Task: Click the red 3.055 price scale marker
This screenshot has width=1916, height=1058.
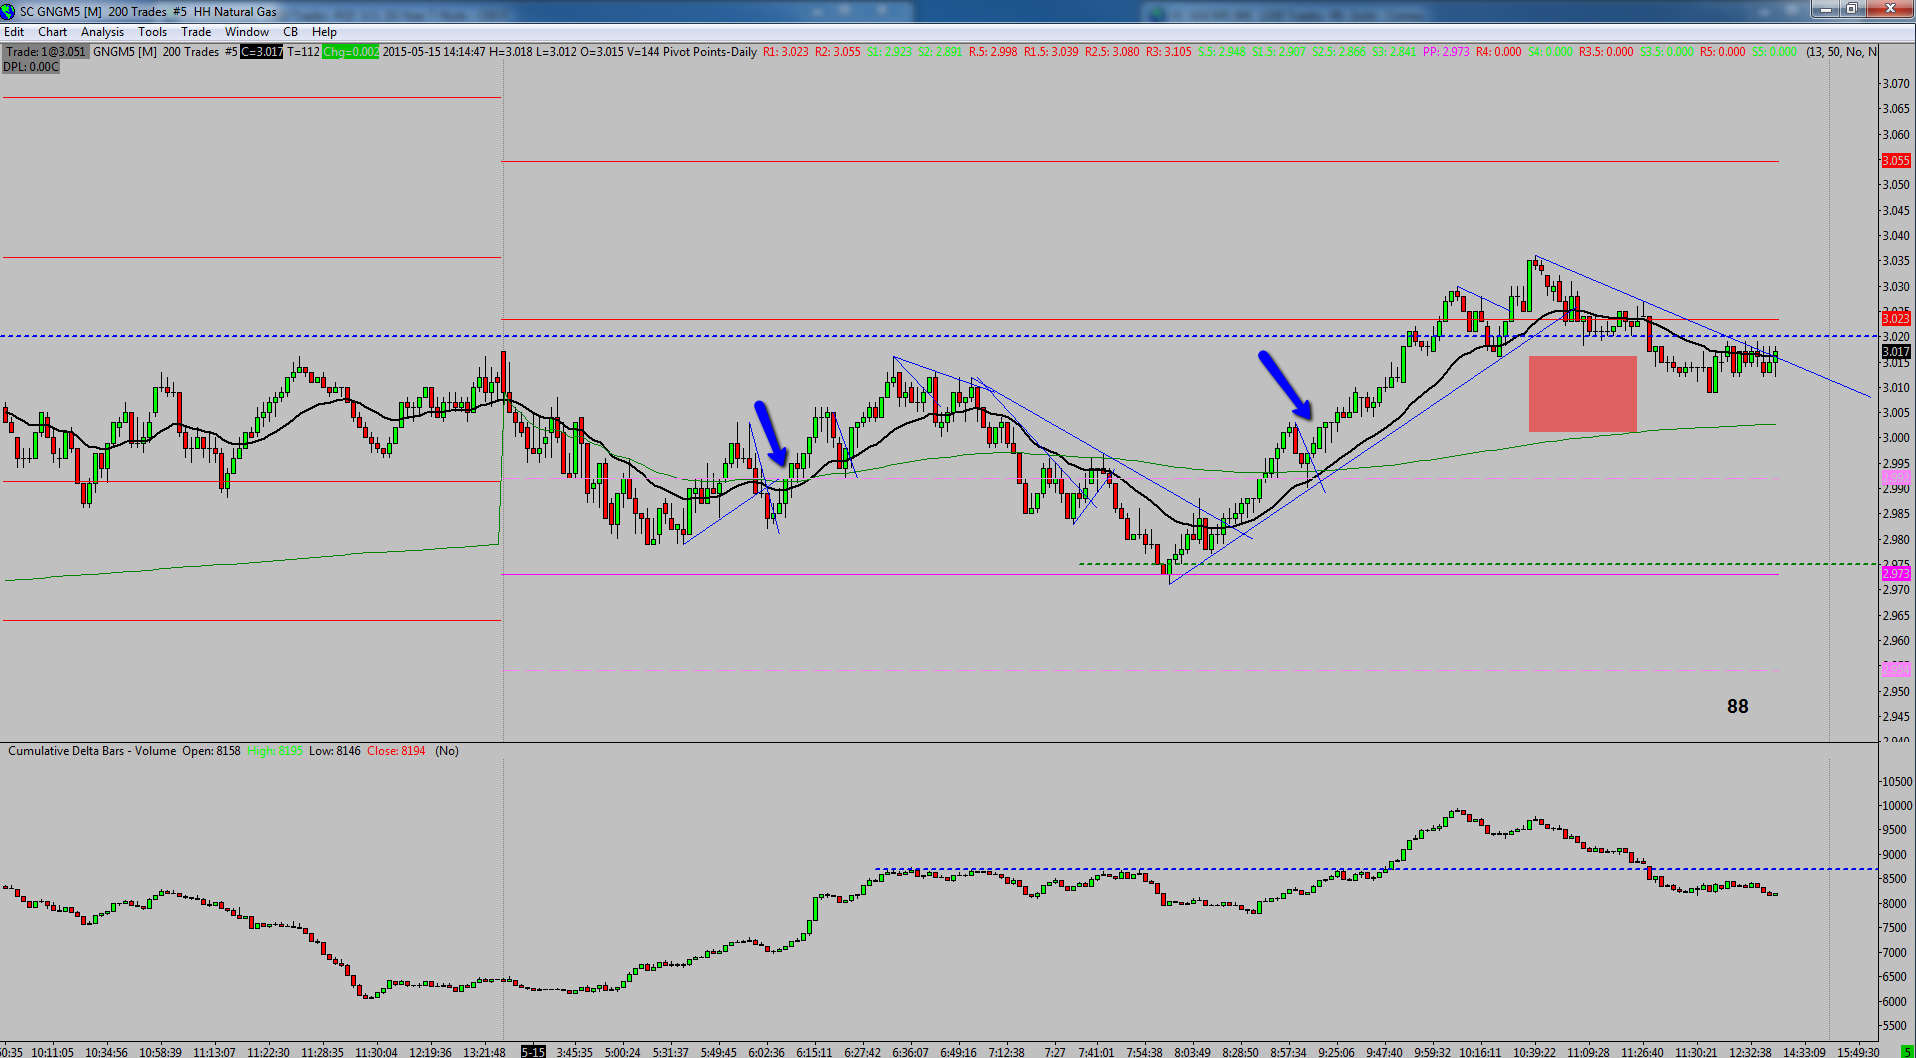Action: (x=1896, y=160)
